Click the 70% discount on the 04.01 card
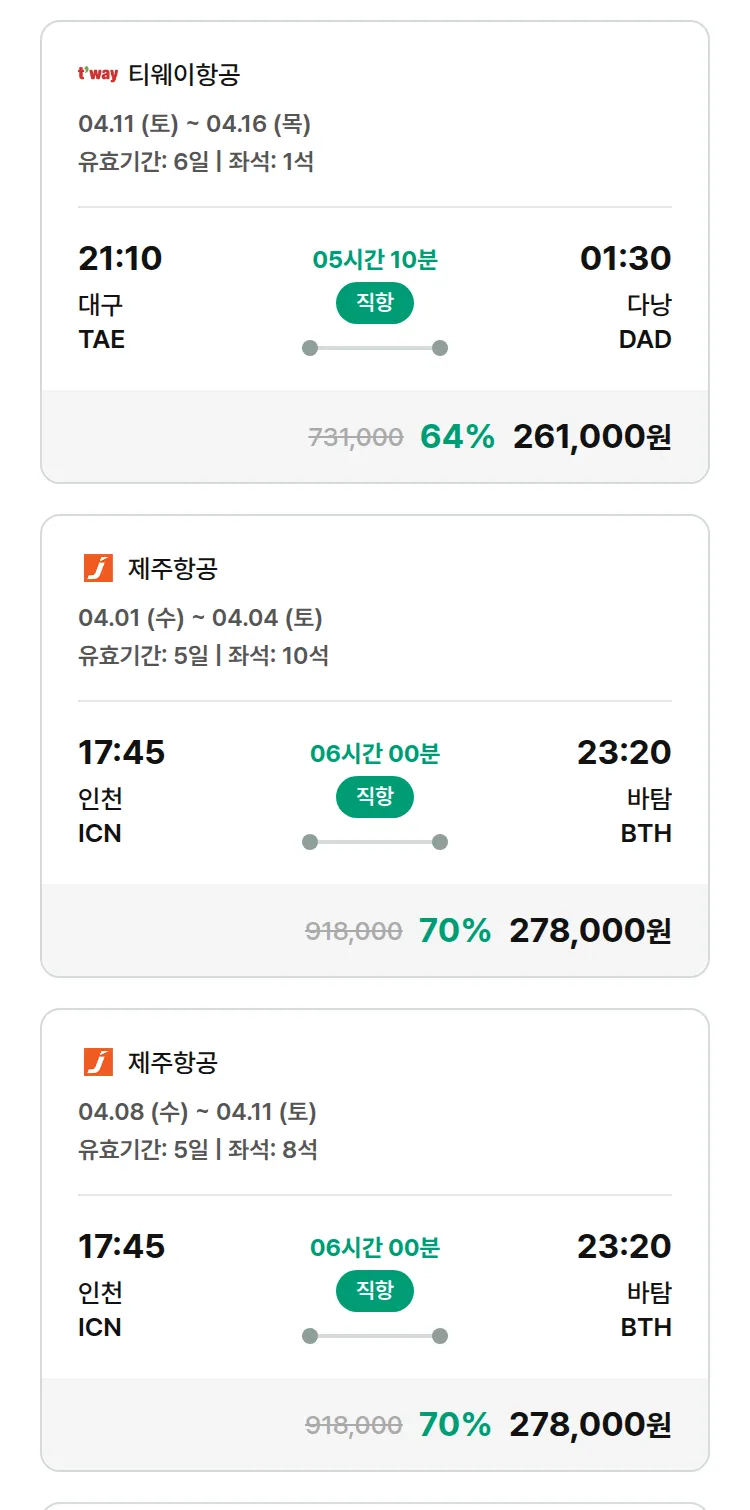Image resolution: width=750 pixels, height=1510 pixels. click(x=455, y=931)
